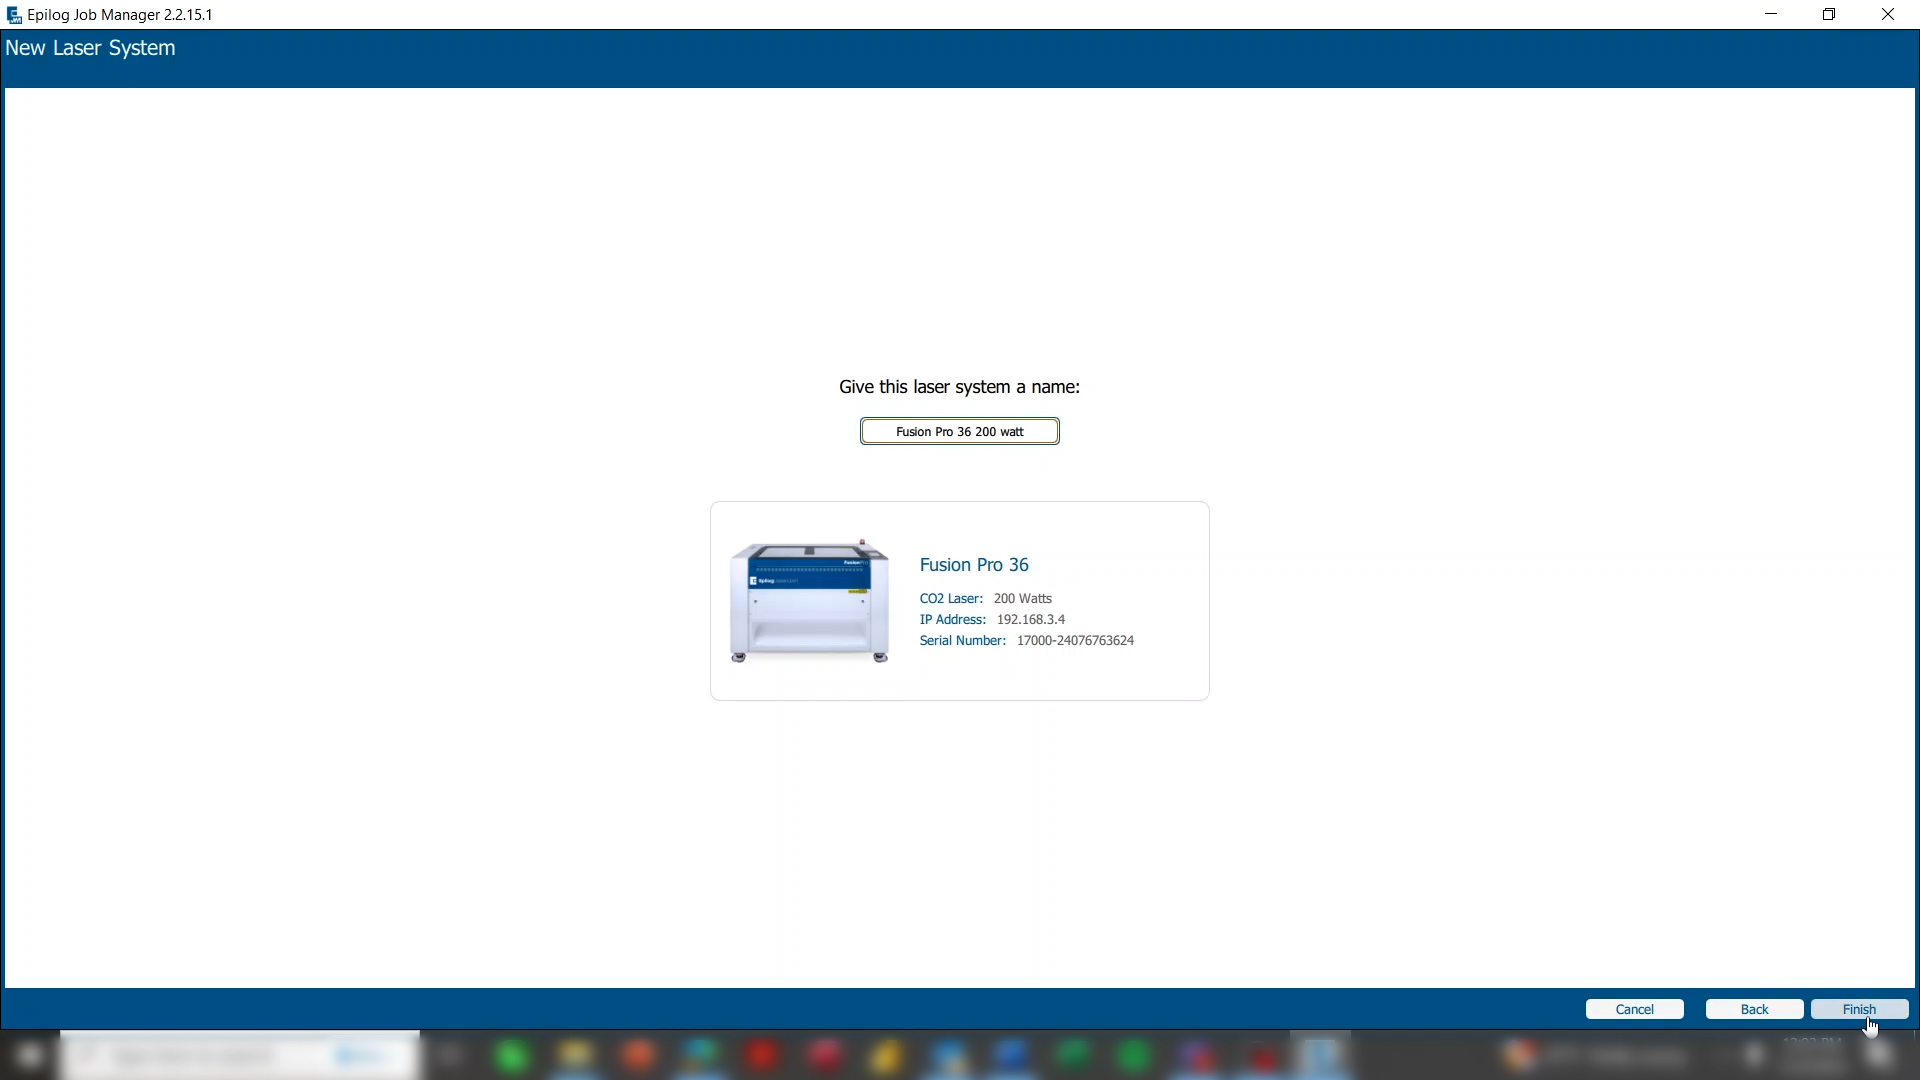Click the serial number 17000-24076763624
1920x1080 pixels.
pyautogui.click(x=1075, y=641)
